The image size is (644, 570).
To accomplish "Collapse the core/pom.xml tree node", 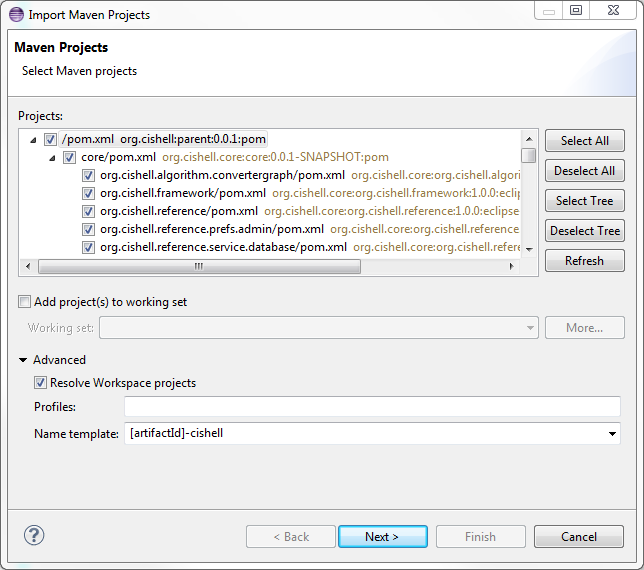I will click(x=52, y=158).
